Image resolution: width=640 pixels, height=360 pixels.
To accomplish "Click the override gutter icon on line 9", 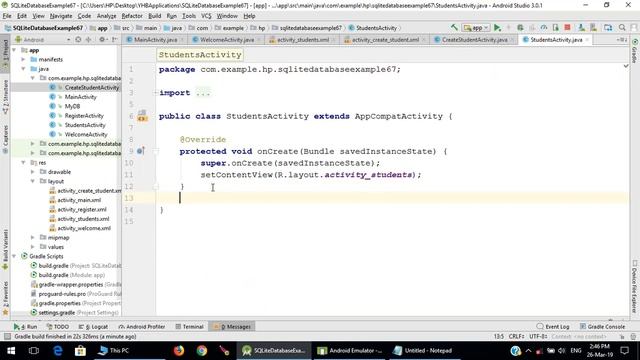I will point(141,151).
